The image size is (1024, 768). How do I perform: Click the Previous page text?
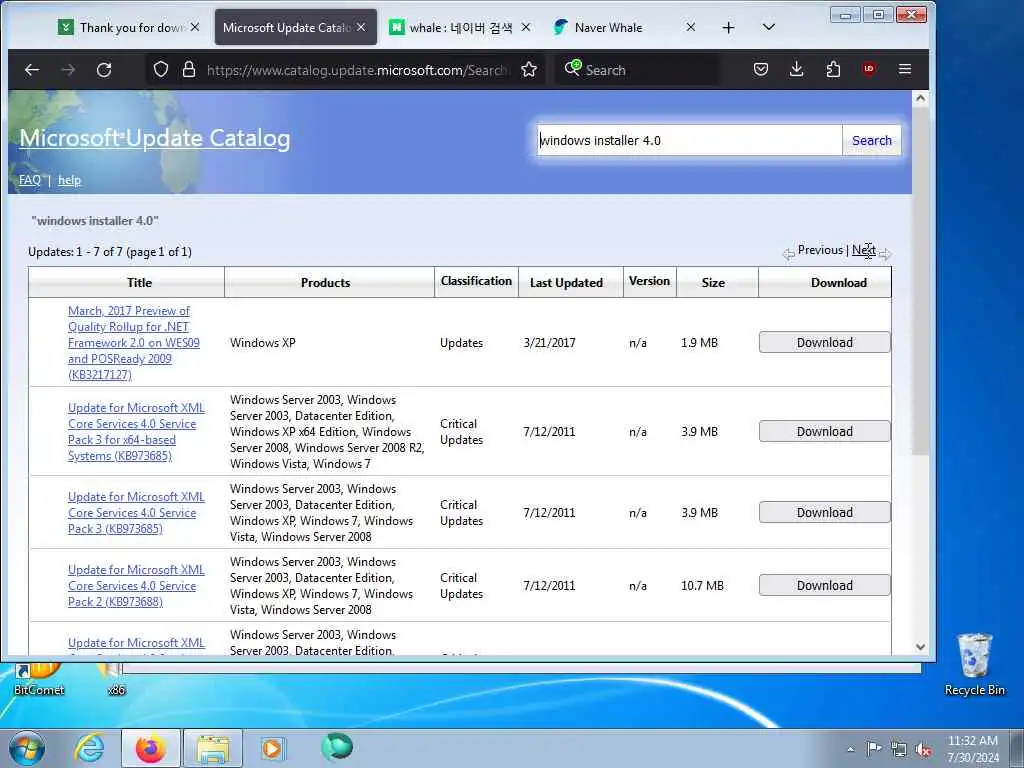820,250
